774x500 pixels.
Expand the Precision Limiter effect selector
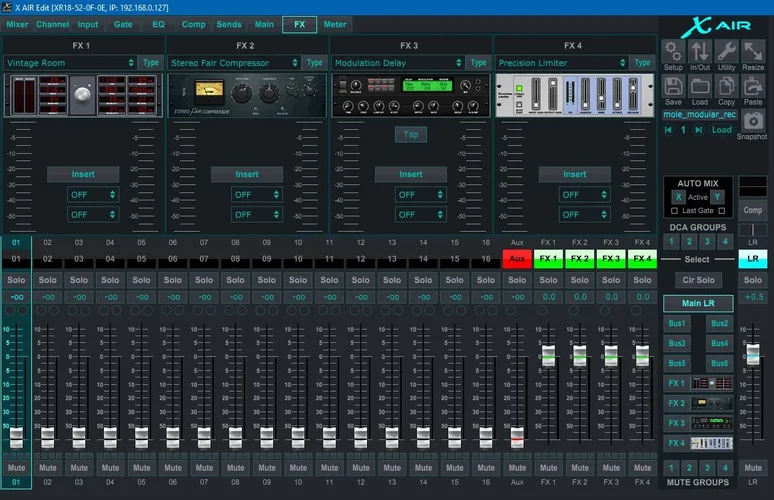point(562,63)
